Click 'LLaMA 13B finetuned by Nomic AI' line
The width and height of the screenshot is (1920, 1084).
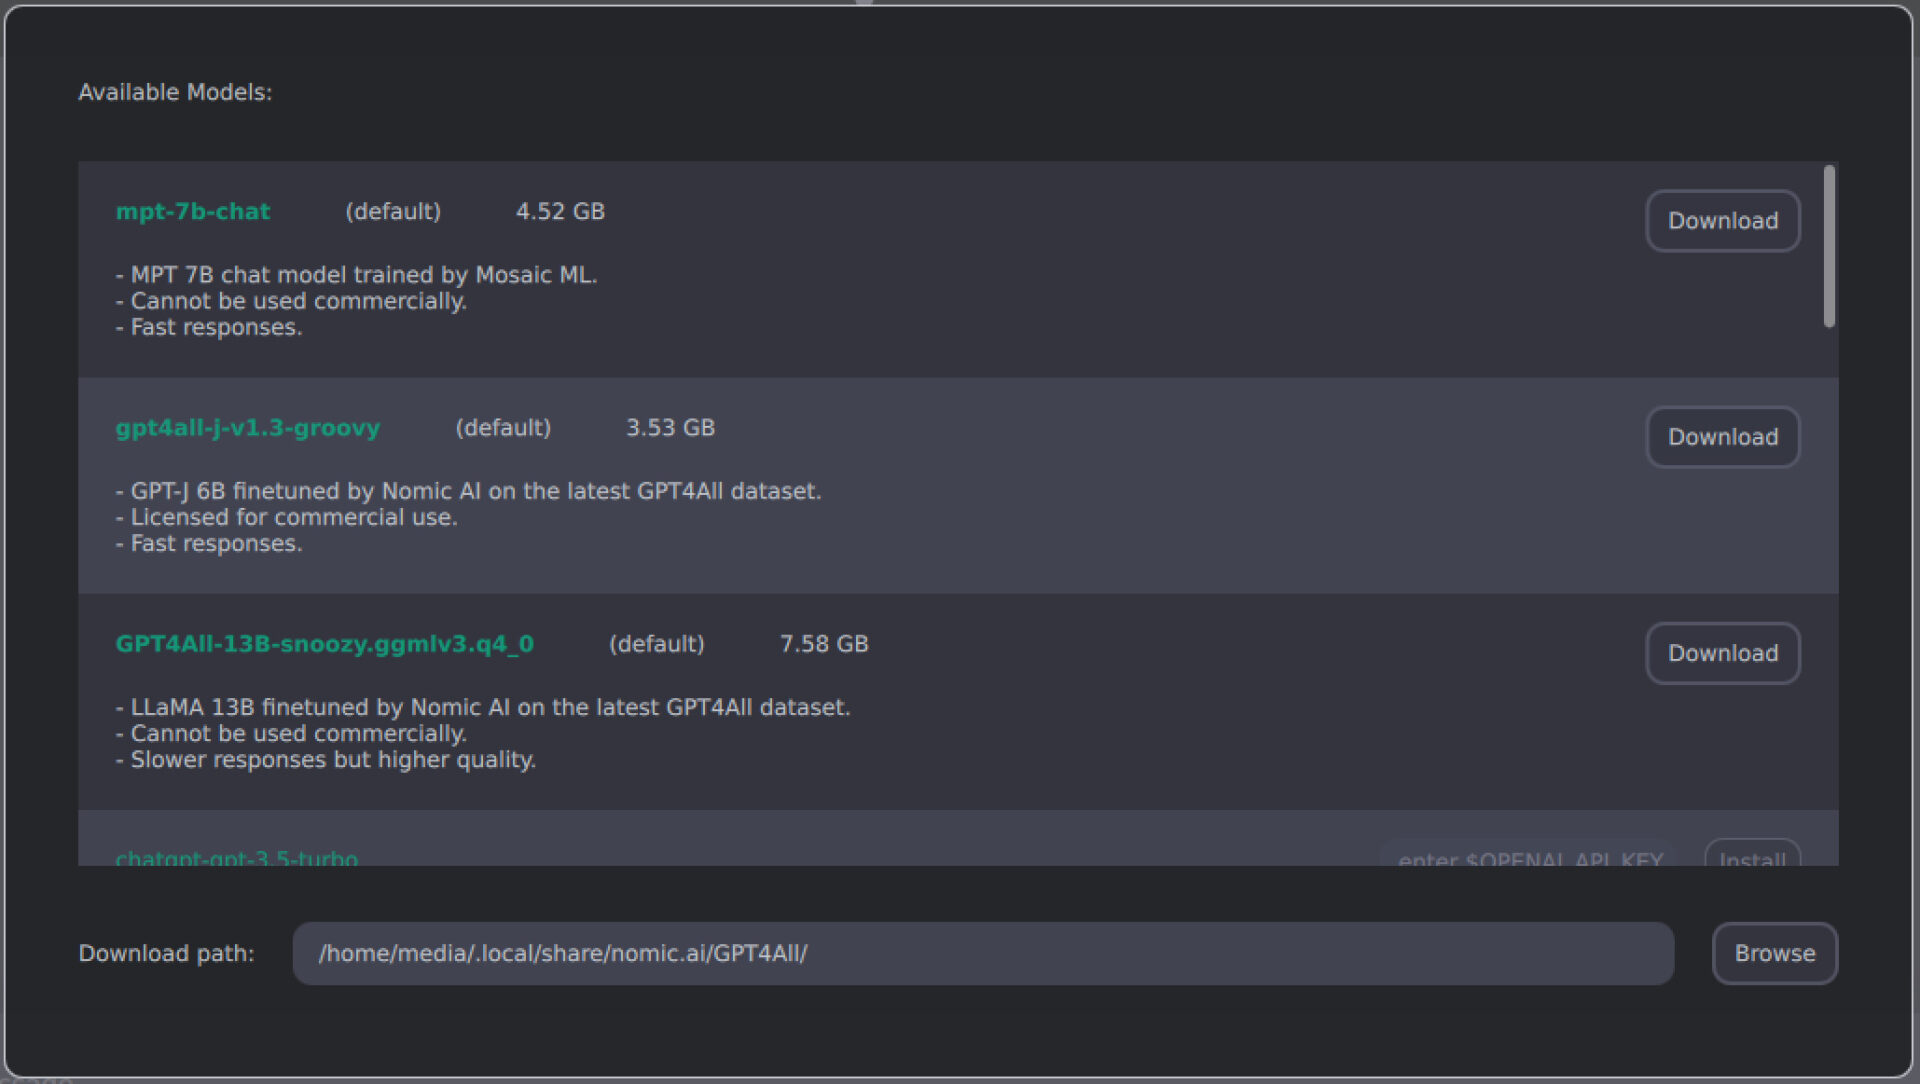[x=483, y=707]
